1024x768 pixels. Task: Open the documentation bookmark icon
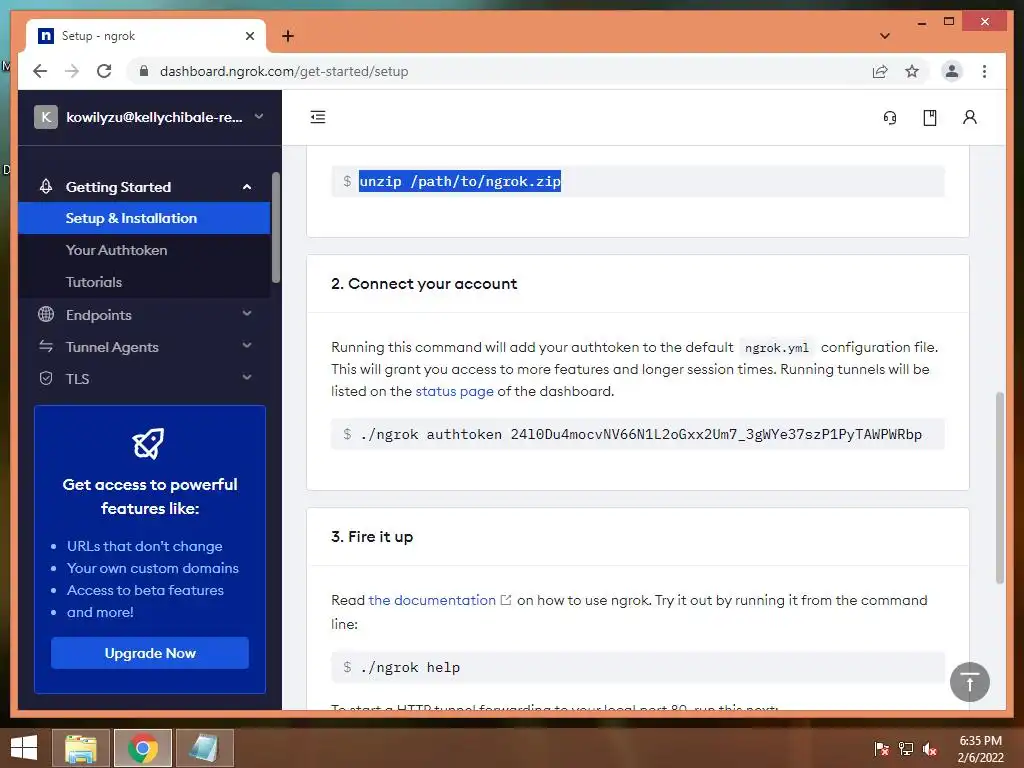(x=929, y=118)
